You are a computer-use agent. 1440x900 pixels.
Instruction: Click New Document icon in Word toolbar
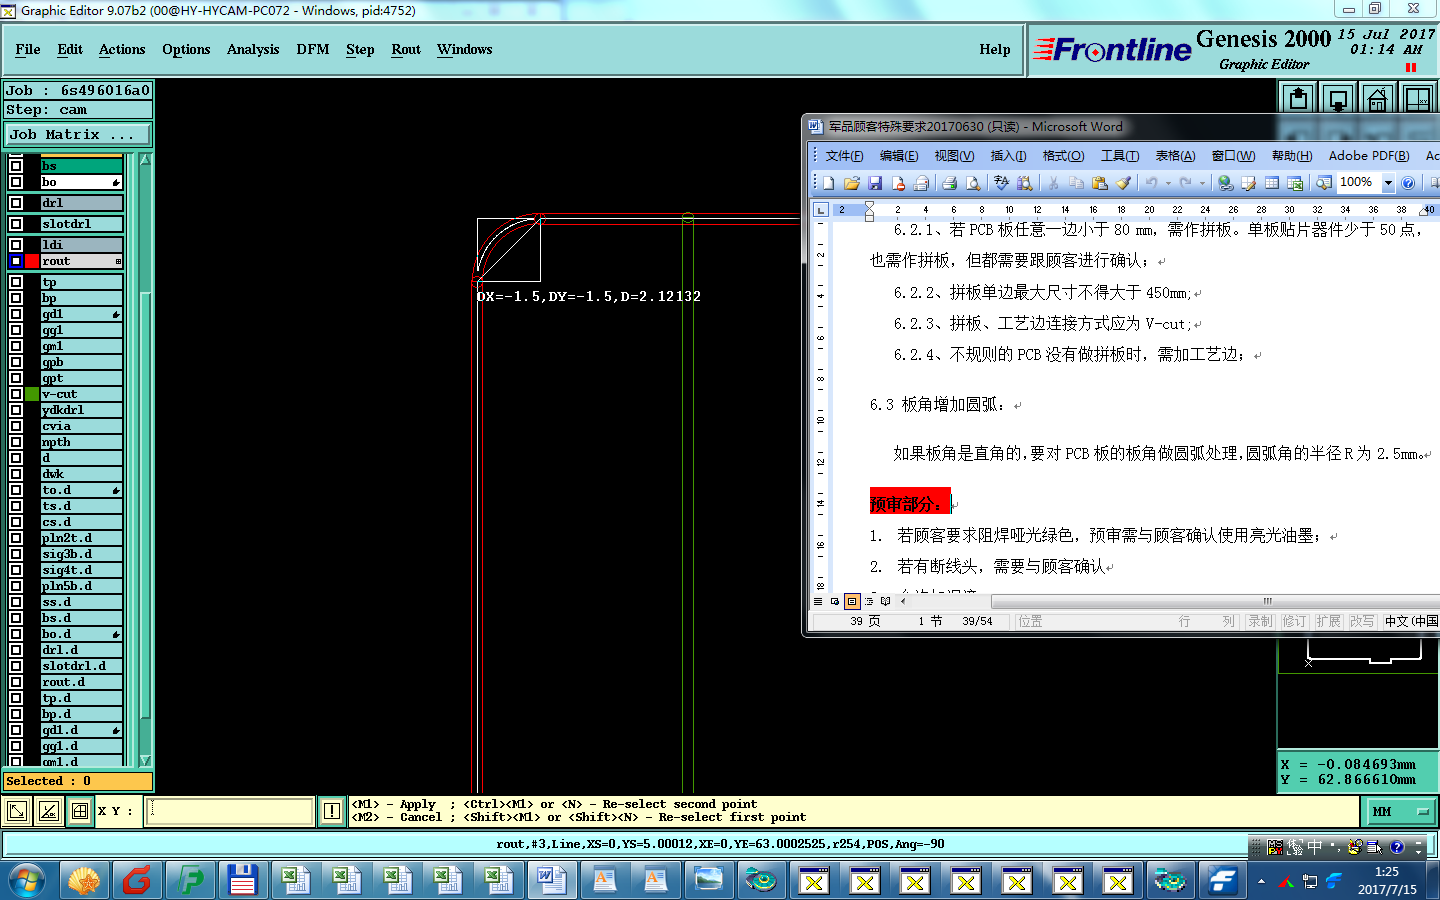[x=829, y=183]
